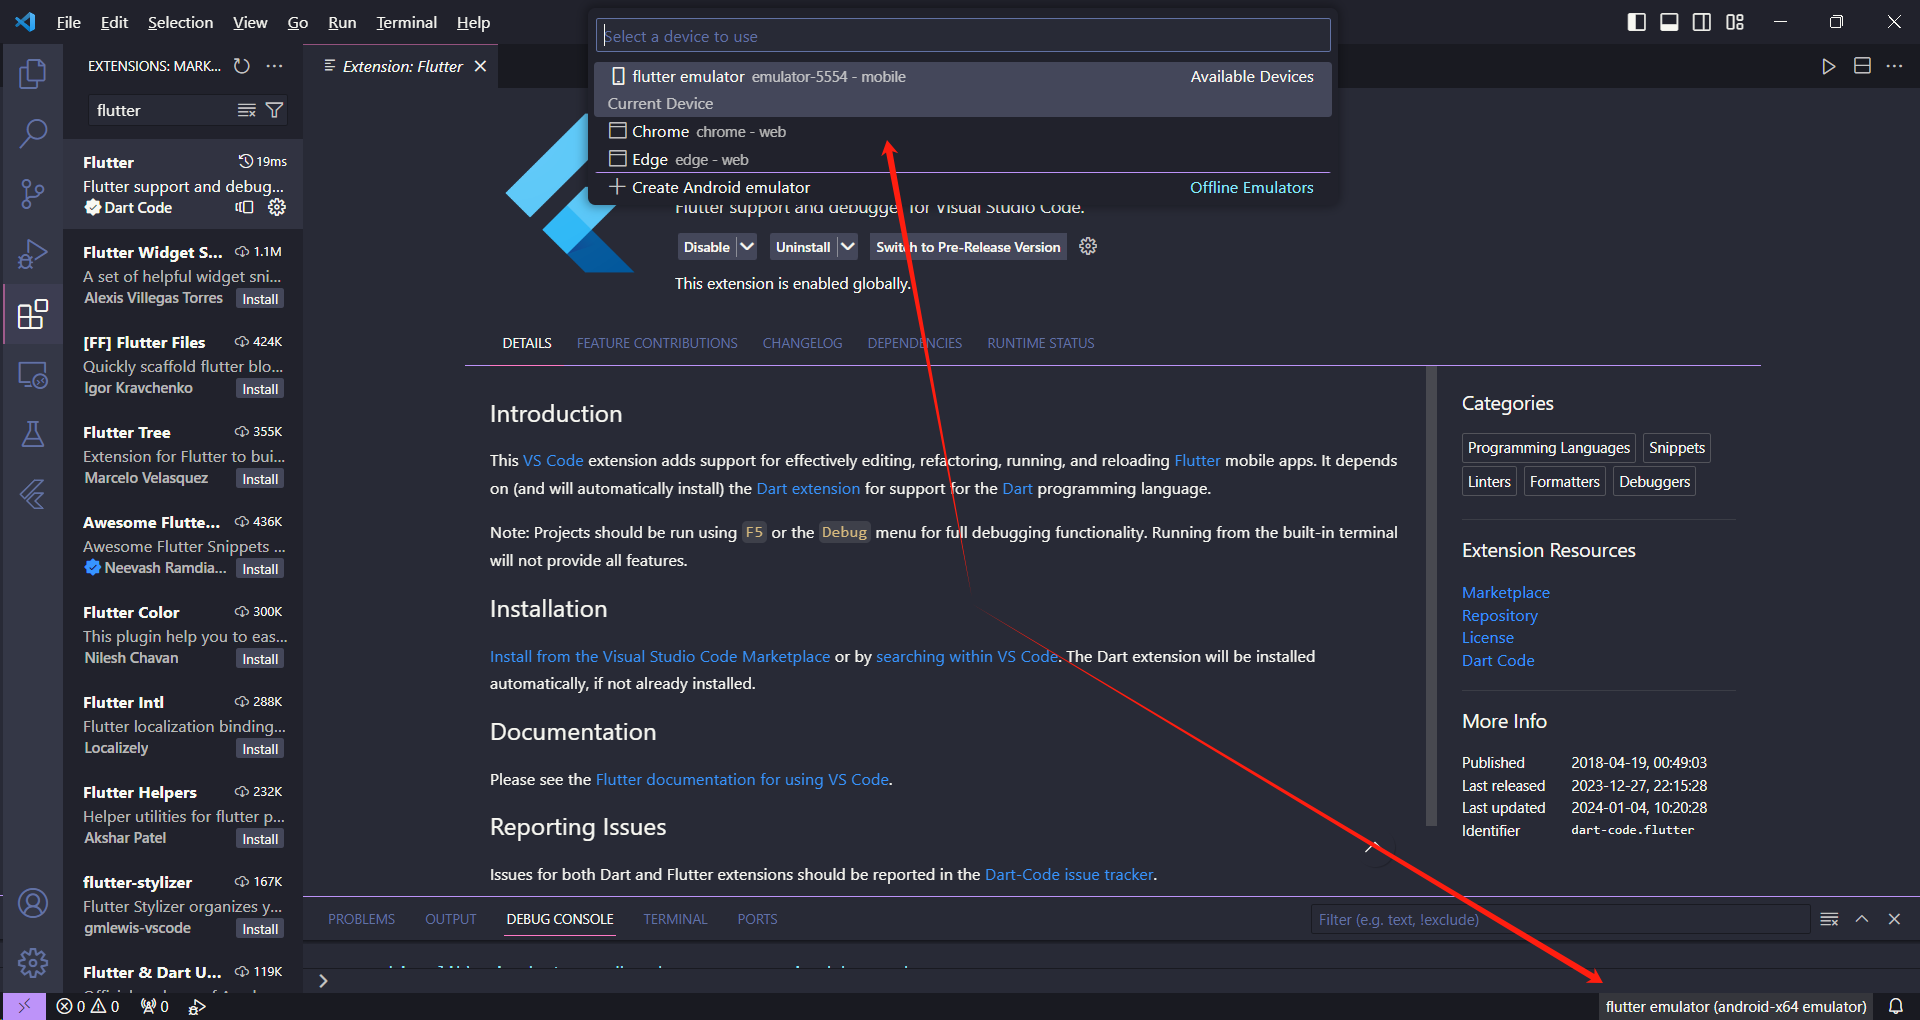The height and width of the screenshot is (1020, 1920).
Task: Switch to the Terminal panel tab
Action: [675, 919]
